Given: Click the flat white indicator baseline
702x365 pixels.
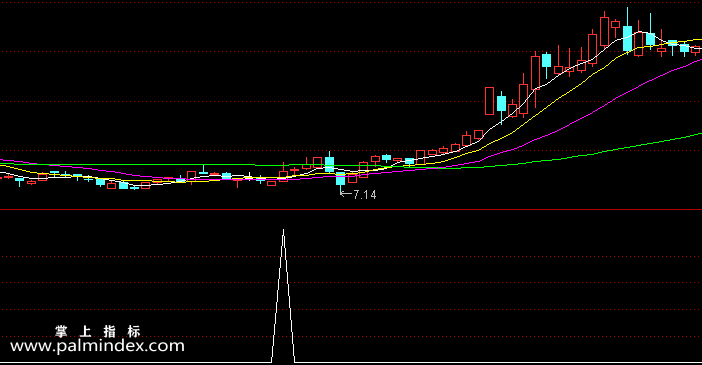Looking at the screenshot, I should click(x=492, y=362).
